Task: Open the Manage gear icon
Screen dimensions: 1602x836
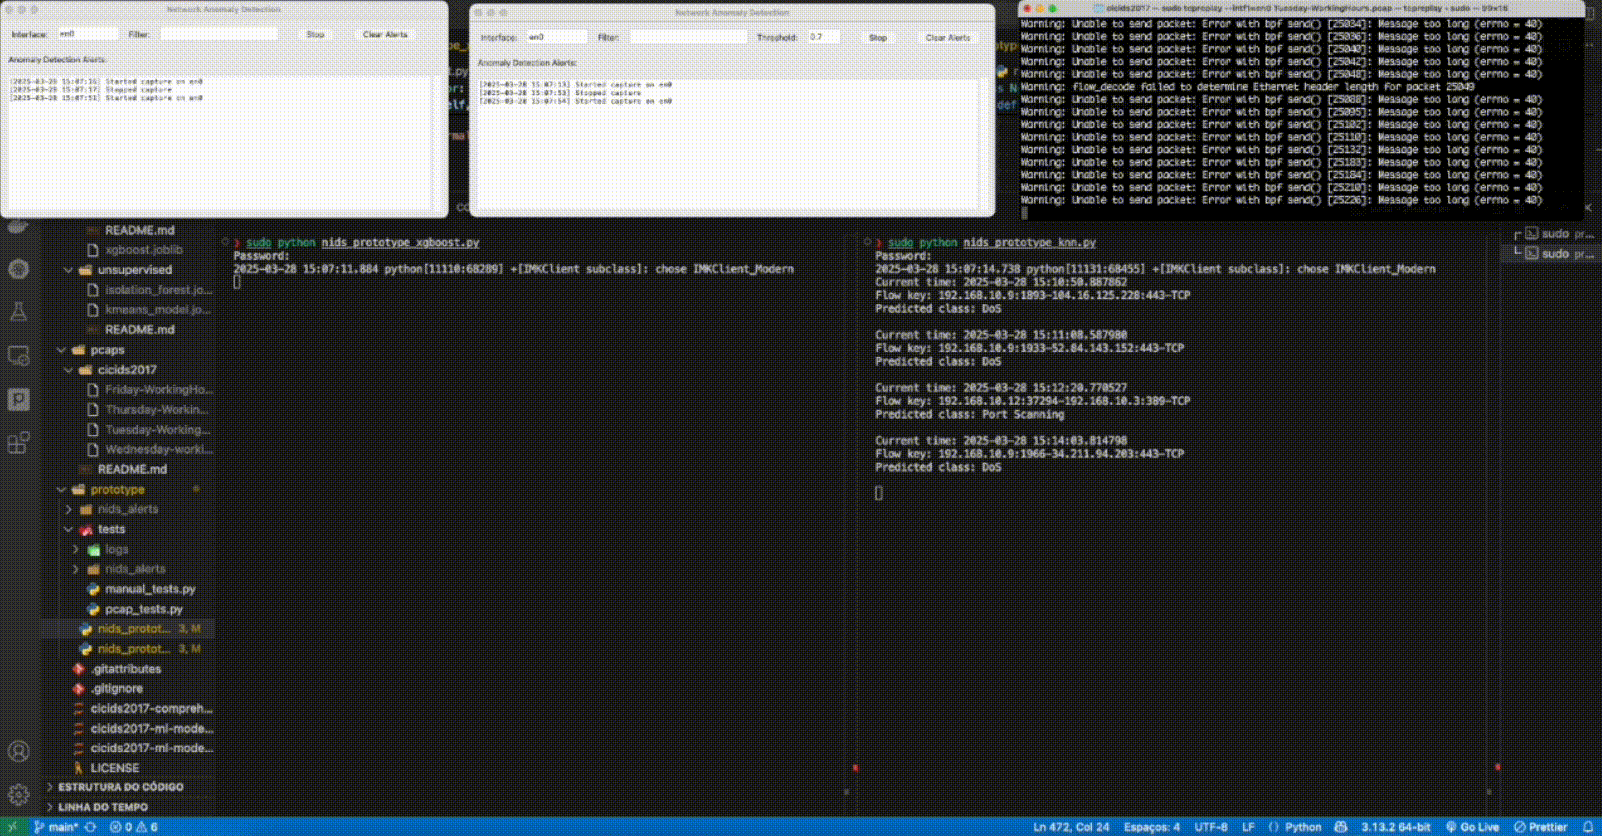Action: [x=18, y=795]
